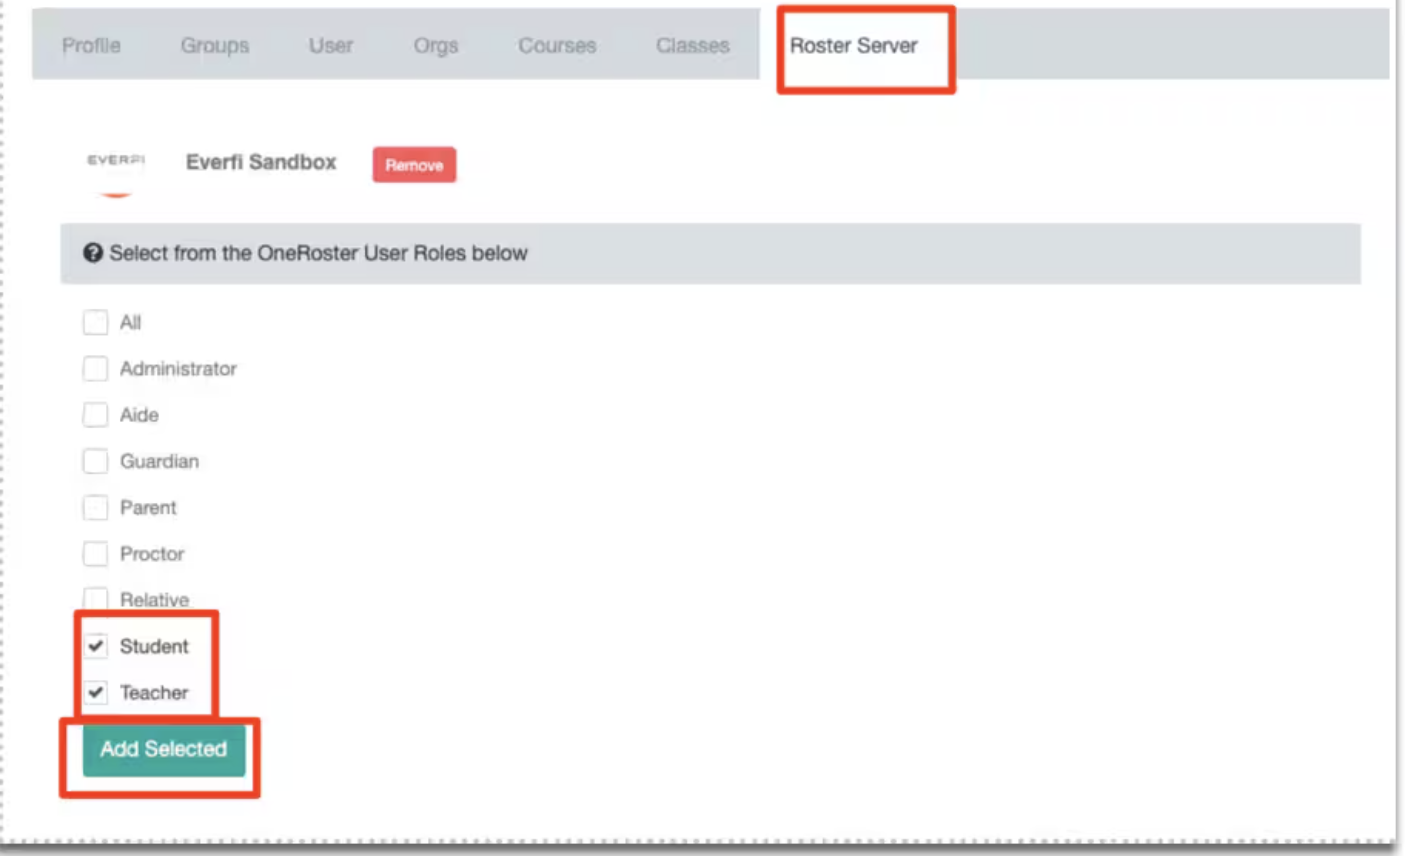Remove the Everfi Sandbox connection

(x=414, y=164)
